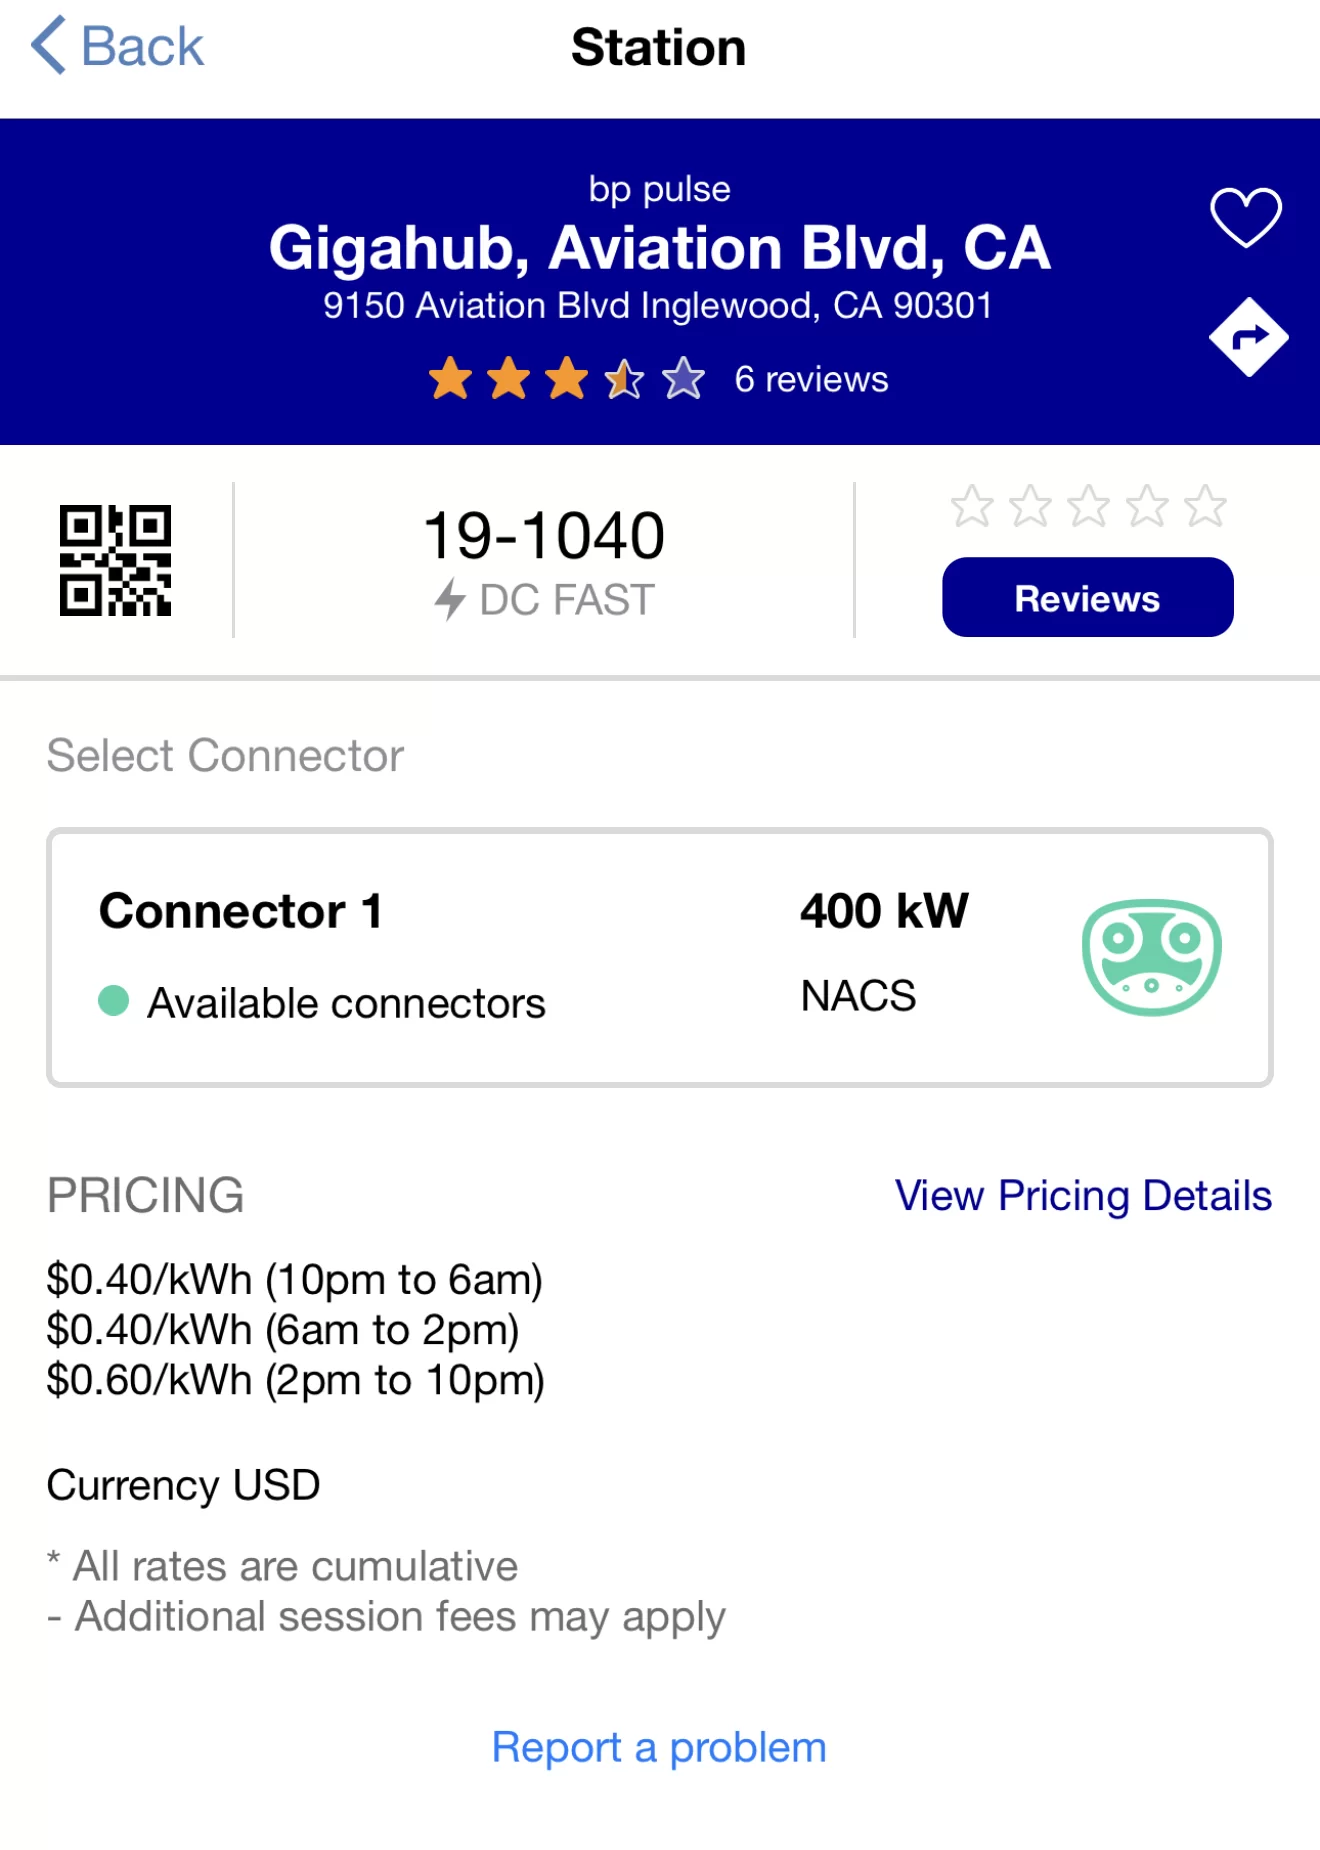
Task: Tap the station address 9150 Aviation Blvd
Action: (657, 305)
